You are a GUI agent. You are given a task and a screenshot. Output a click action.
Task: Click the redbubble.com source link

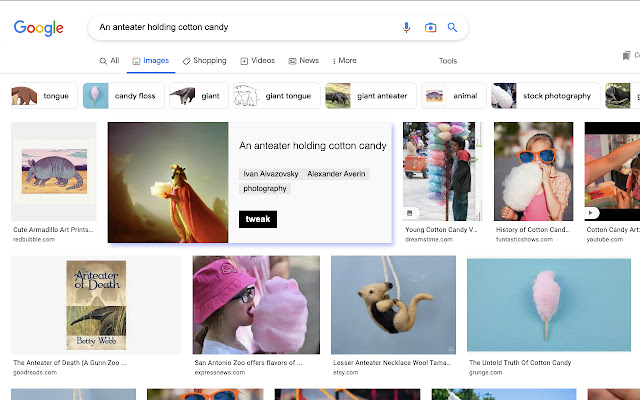tap(34, 240)
